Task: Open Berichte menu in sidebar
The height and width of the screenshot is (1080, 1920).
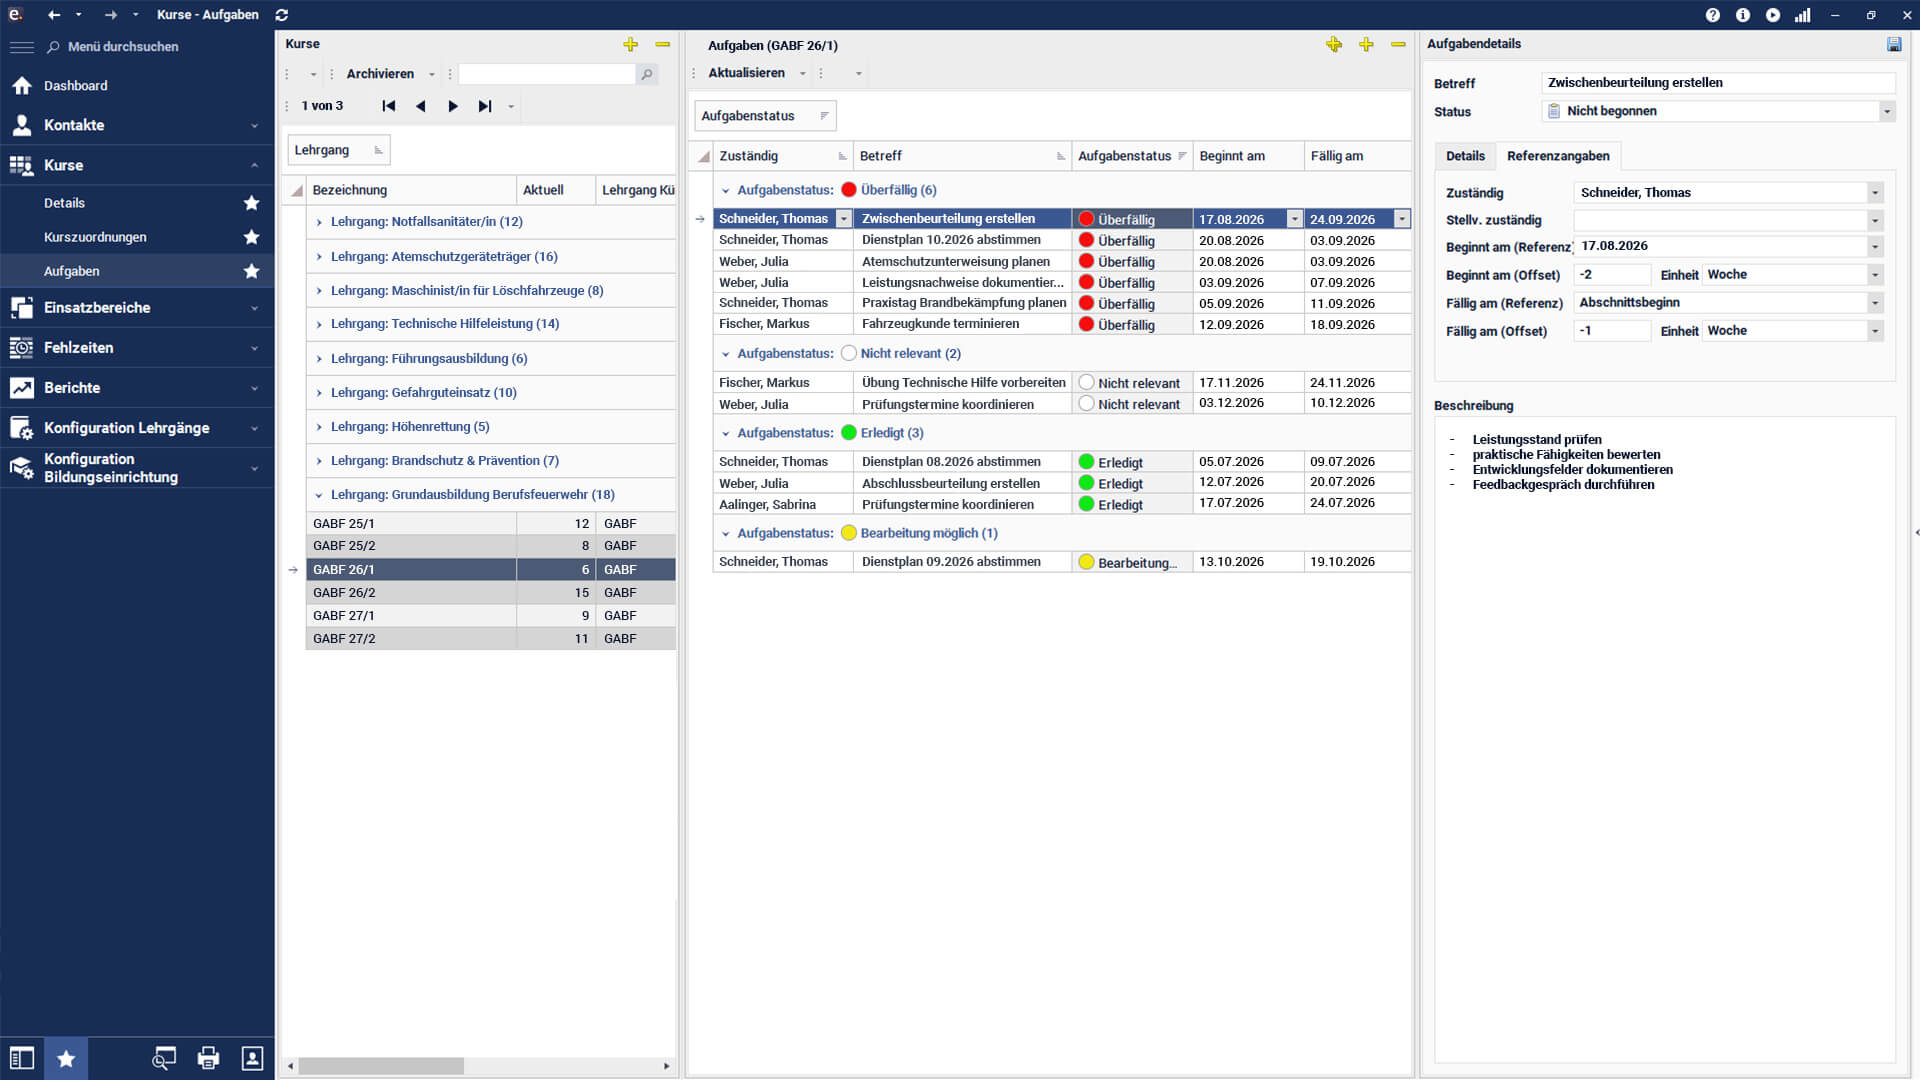Action: click(x=137, y=388)
